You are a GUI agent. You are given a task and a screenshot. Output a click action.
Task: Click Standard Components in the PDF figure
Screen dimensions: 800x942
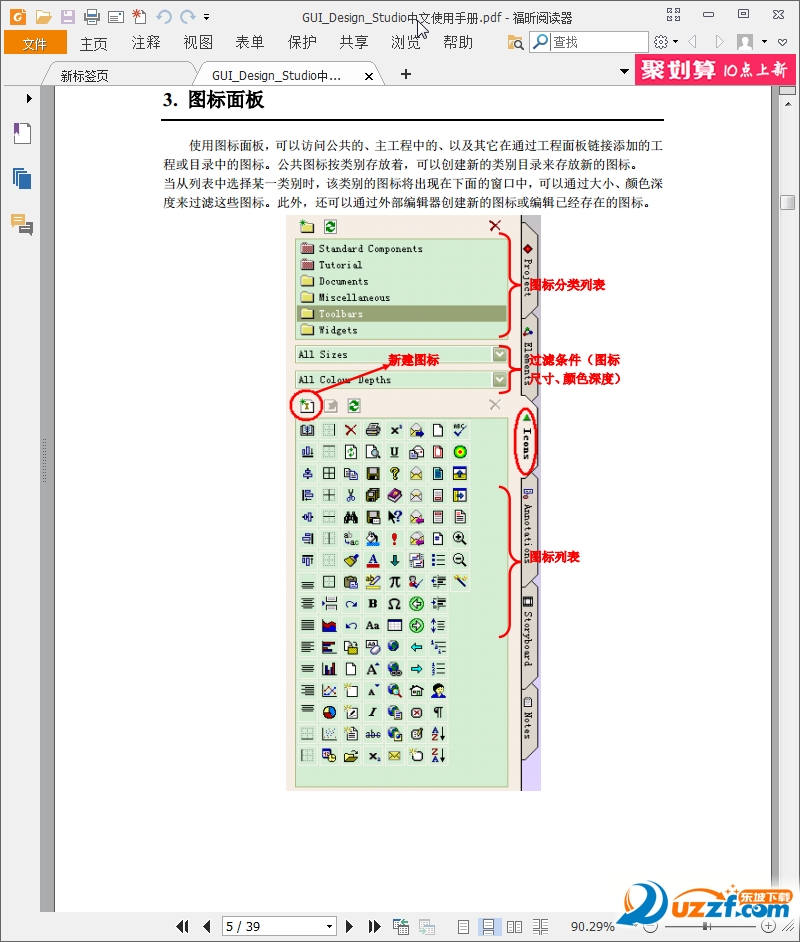(x=370, y=248)
